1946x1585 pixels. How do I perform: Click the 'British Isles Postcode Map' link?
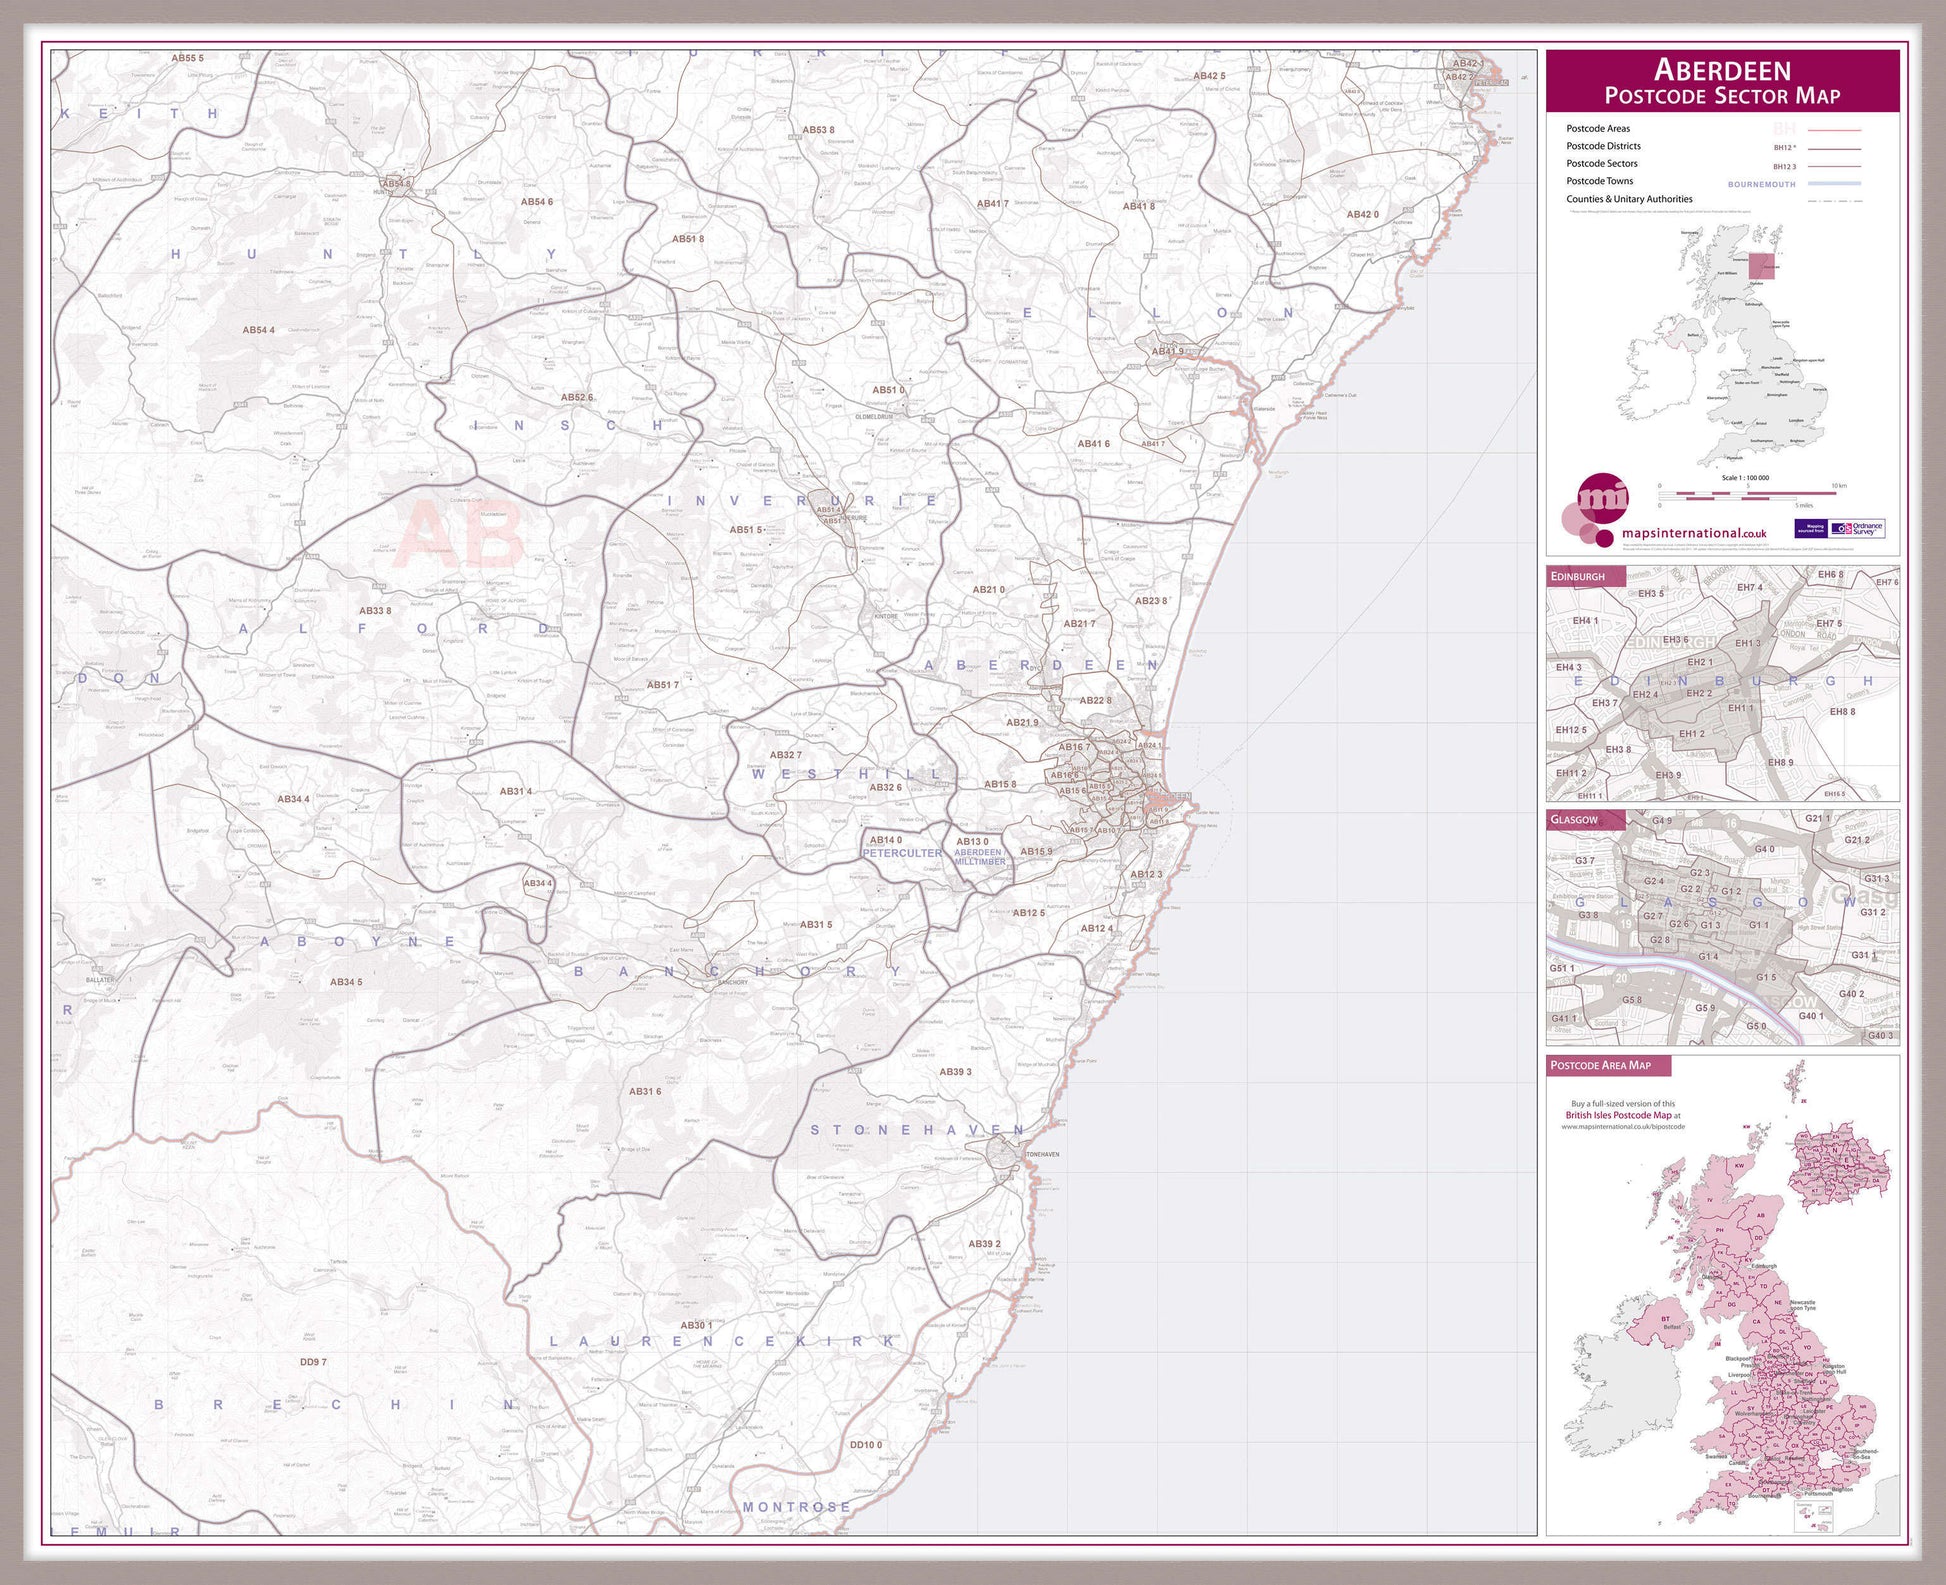[x=1618, y=1115]
